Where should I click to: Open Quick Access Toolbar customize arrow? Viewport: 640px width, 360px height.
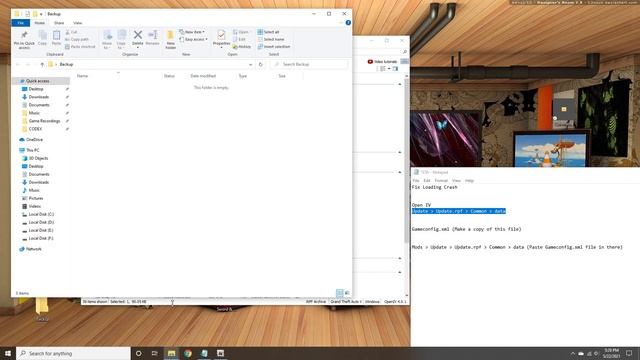(41, 14)
